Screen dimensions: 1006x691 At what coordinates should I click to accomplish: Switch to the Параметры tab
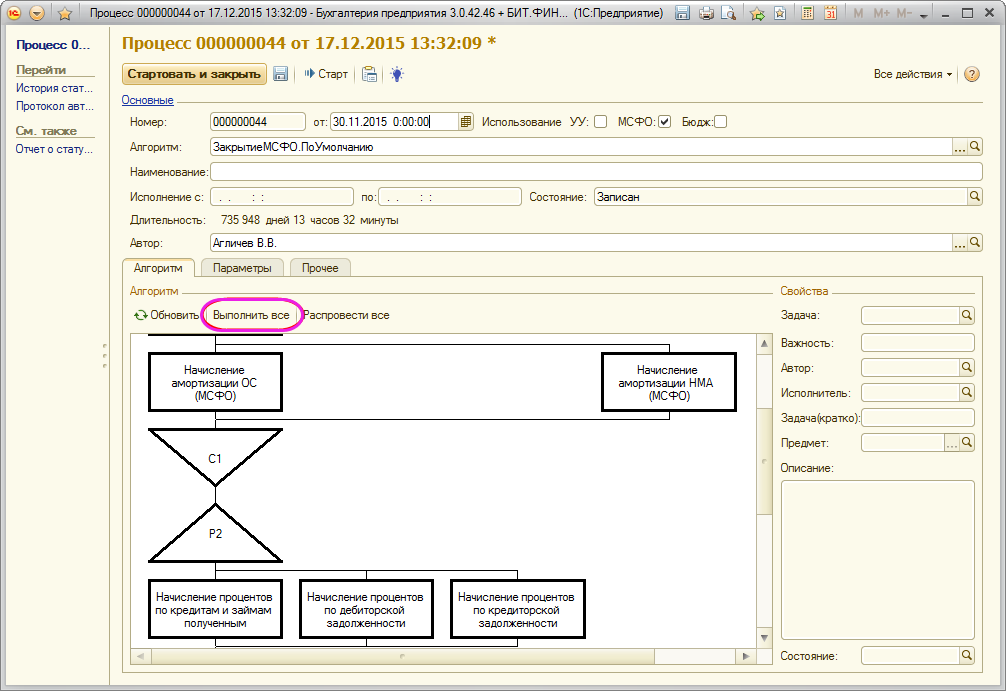coord(242,268)
